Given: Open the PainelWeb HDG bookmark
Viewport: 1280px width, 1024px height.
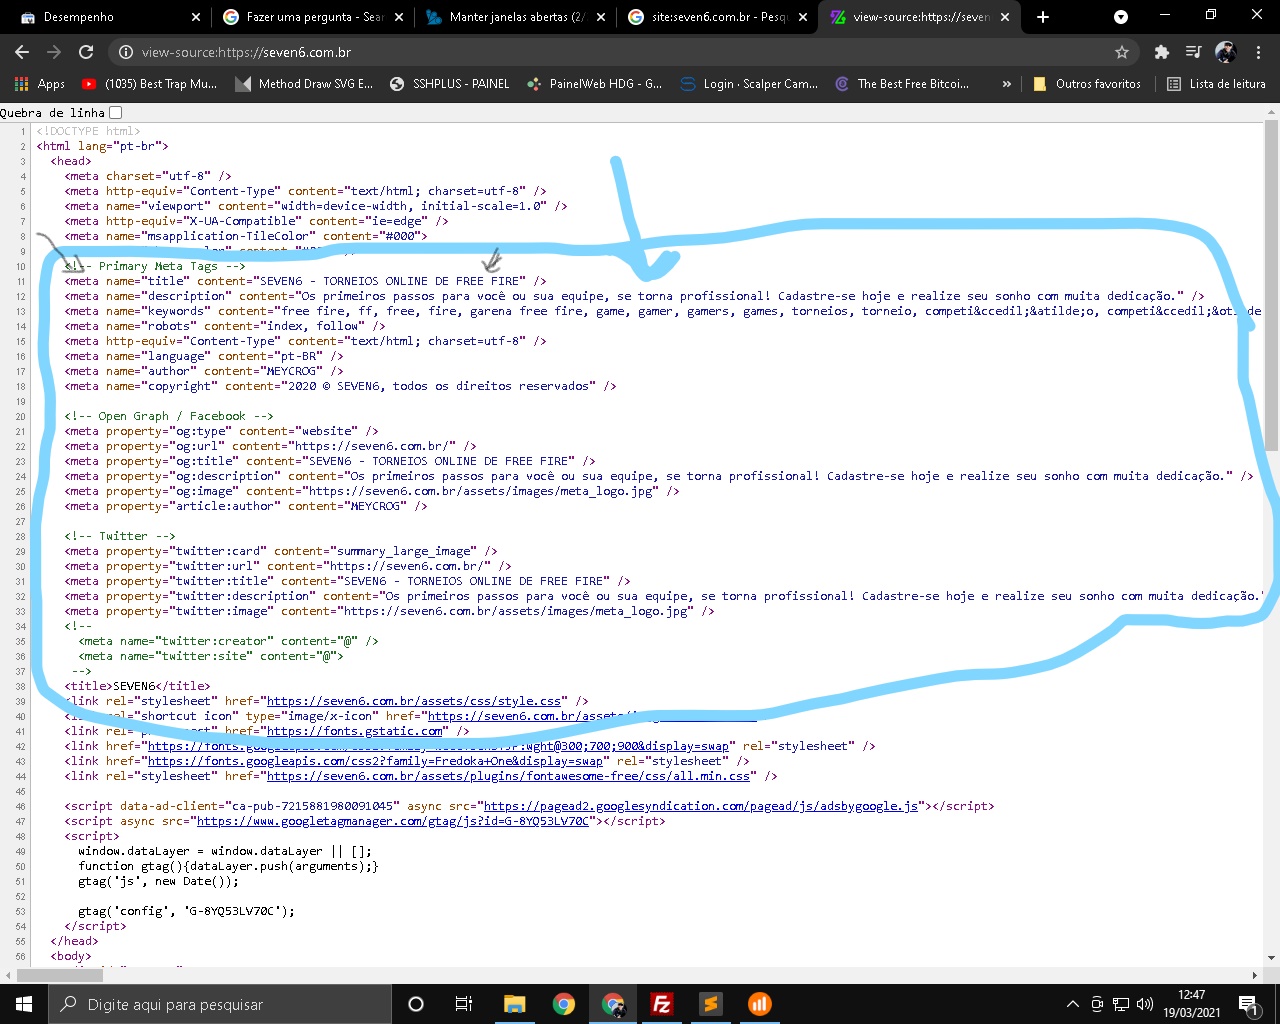Looking at the screenshot, I should (x=594, y=84).
